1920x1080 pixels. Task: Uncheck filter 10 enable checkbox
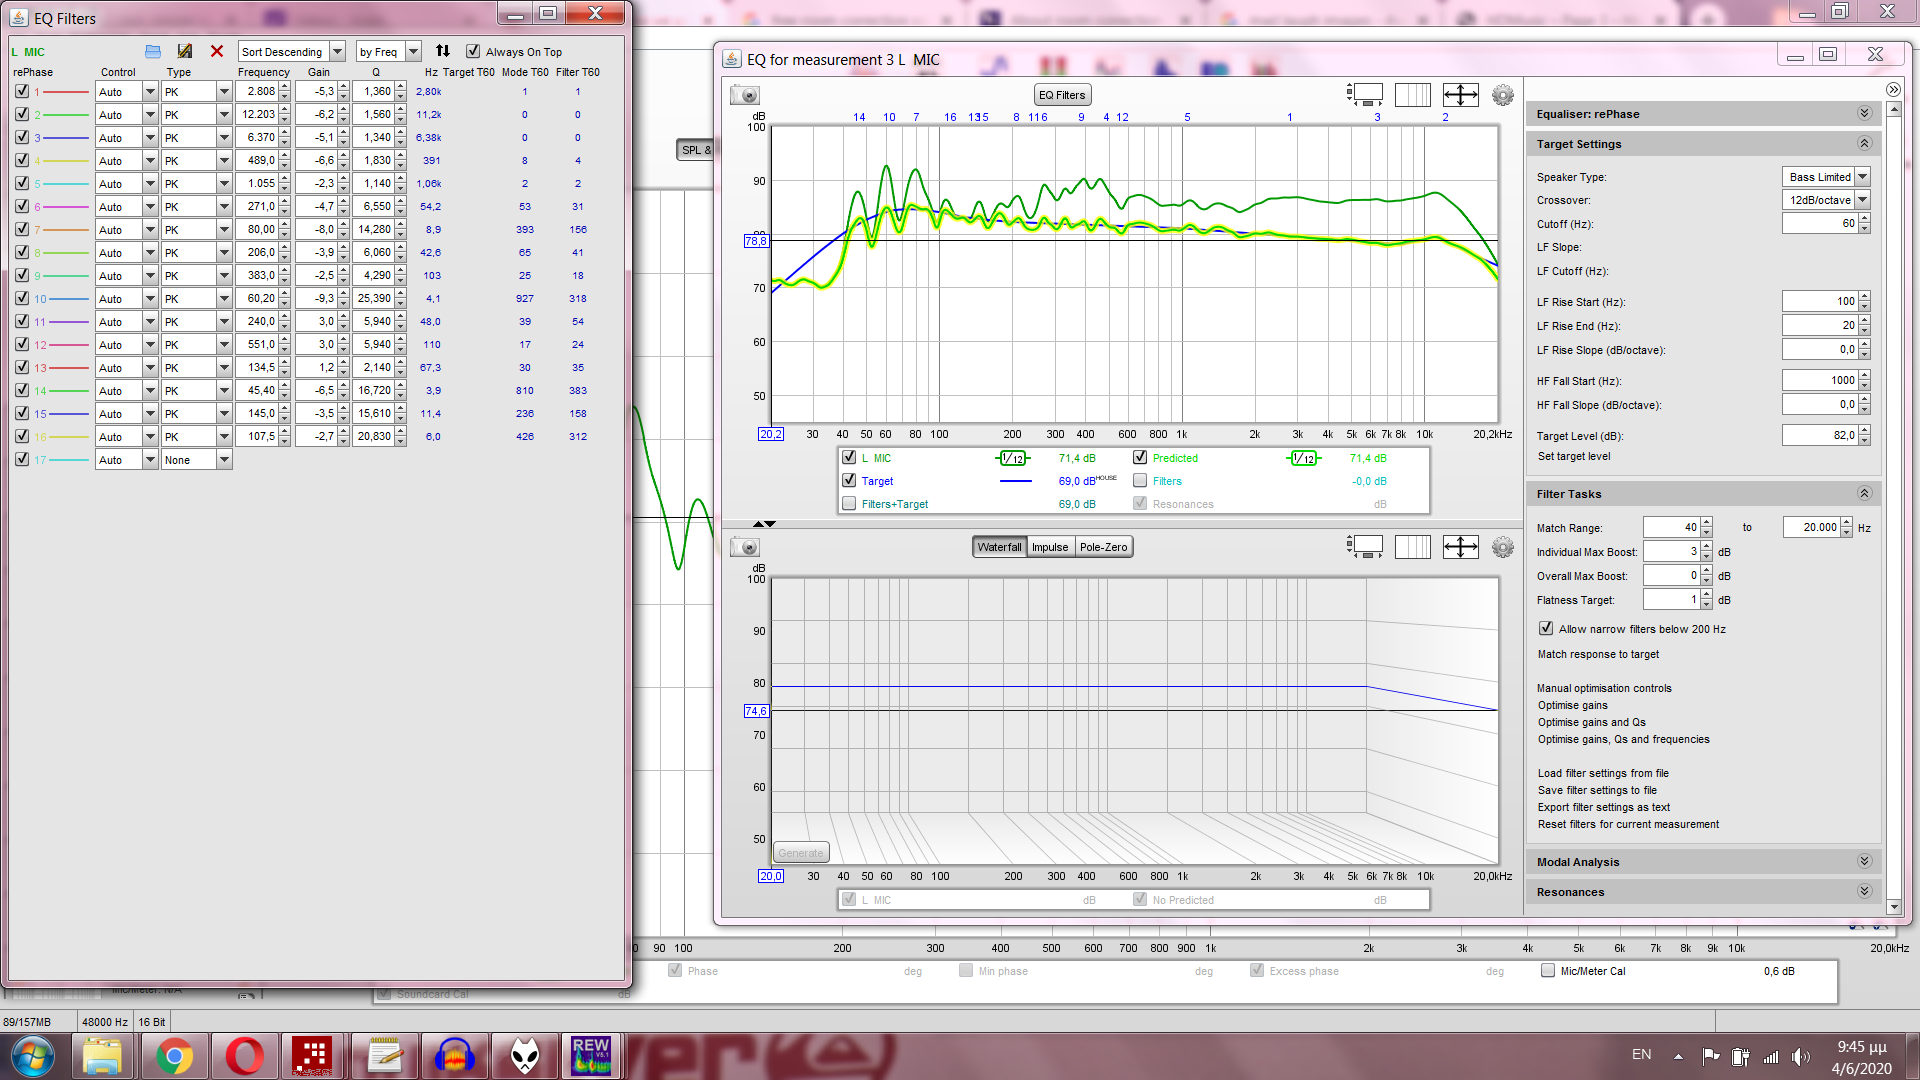click(22, 298)
